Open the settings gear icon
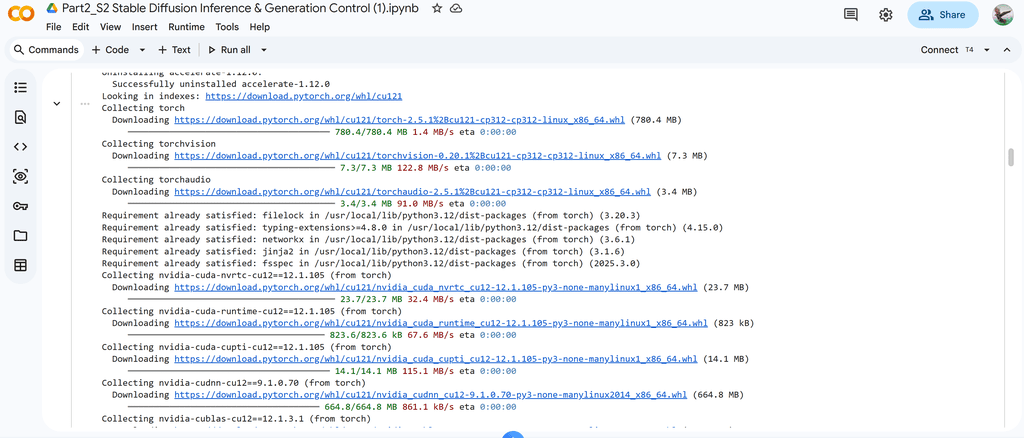 point(886,14)
